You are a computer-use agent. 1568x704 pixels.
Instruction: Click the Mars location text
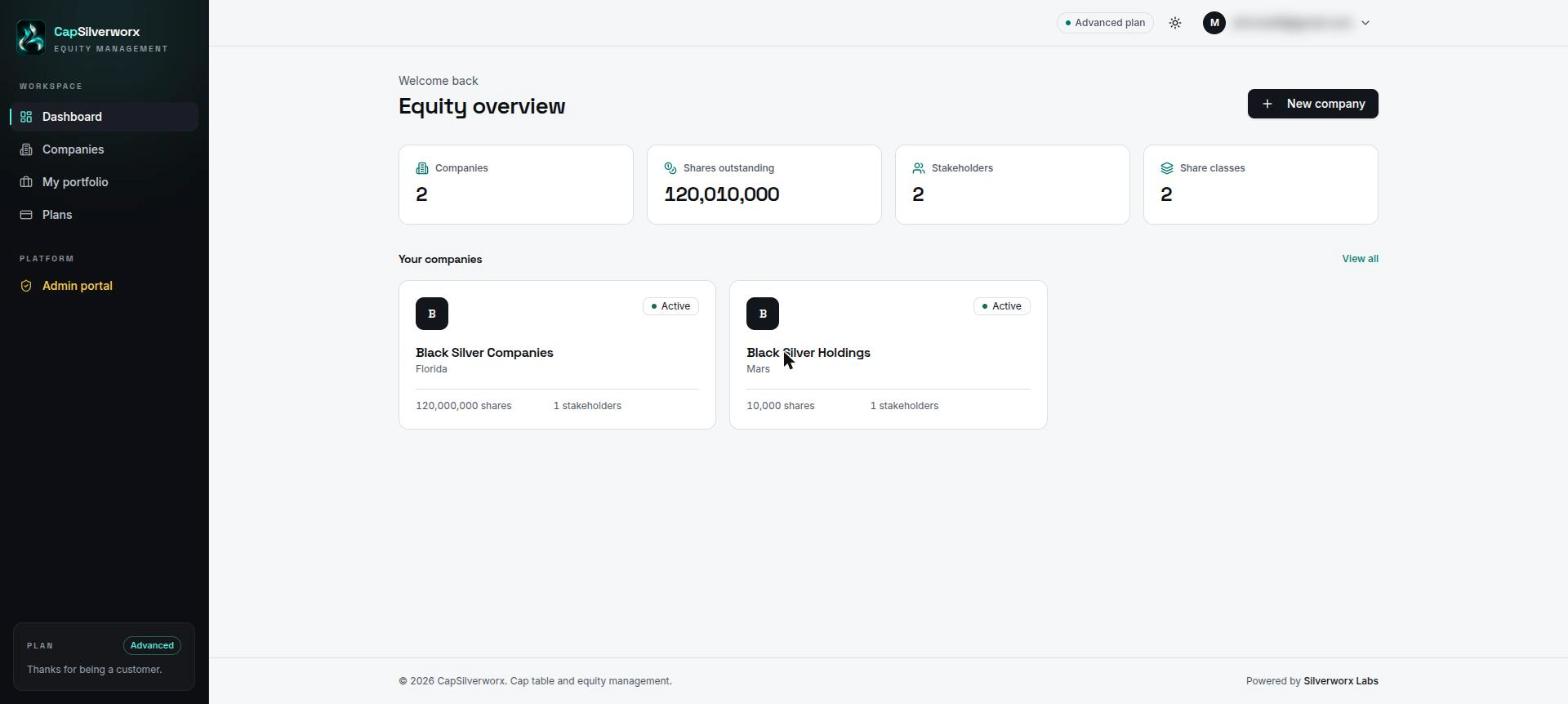[x=758, y=369]
